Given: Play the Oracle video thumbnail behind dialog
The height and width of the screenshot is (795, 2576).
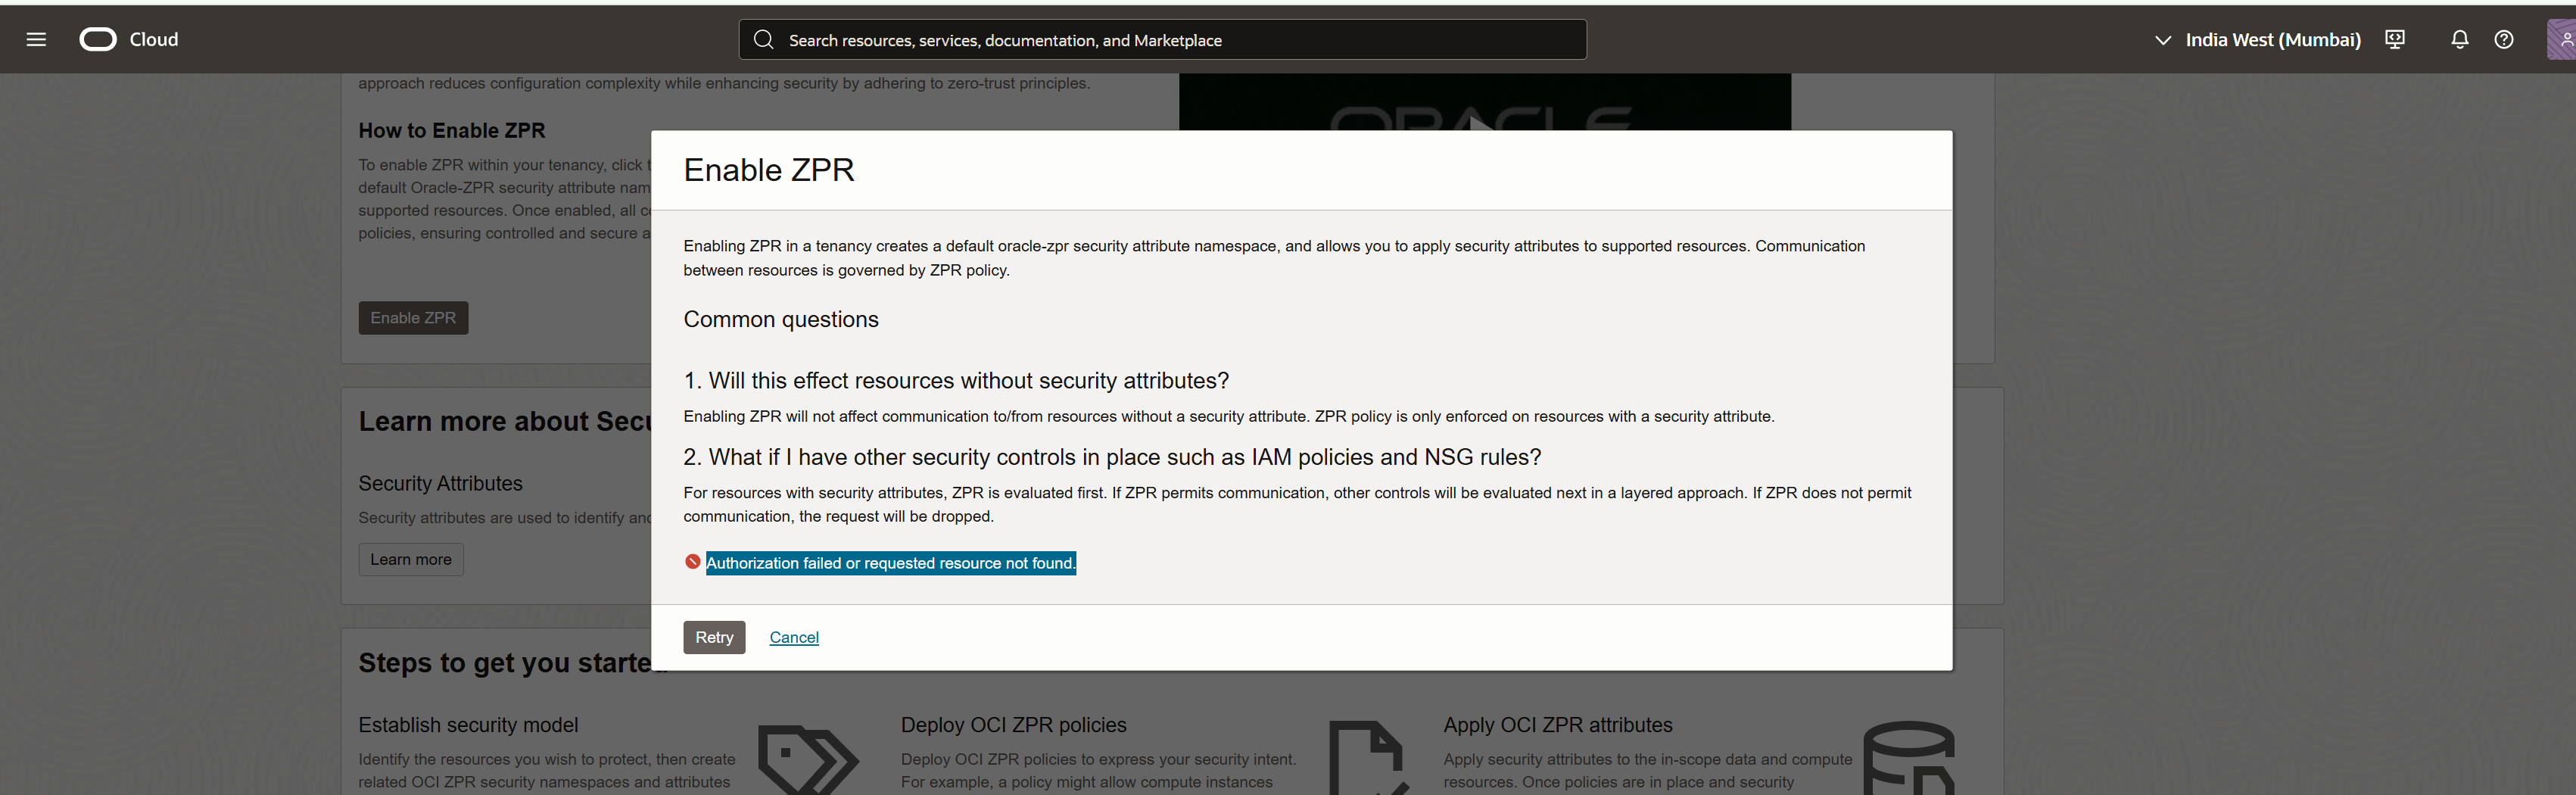Looking at the screenshot, I should pos(1484,102).
